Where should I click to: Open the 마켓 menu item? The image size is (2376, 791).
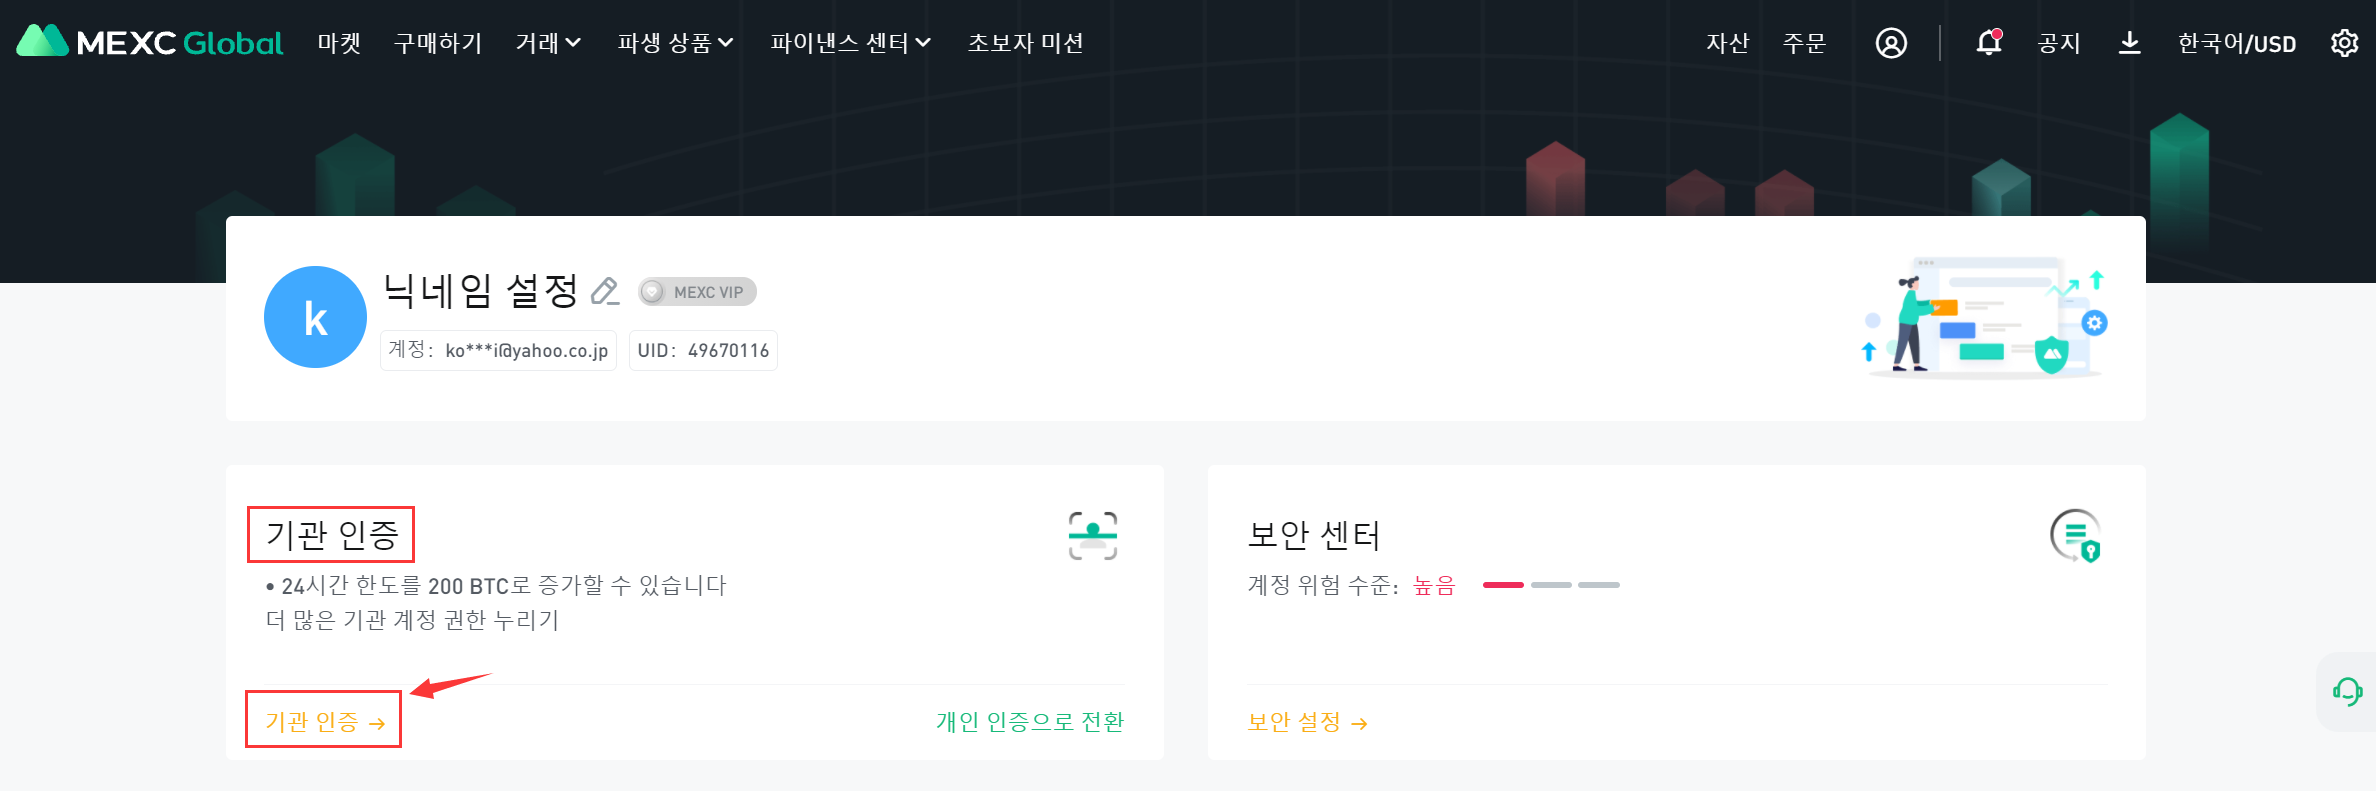pos(339,43)
